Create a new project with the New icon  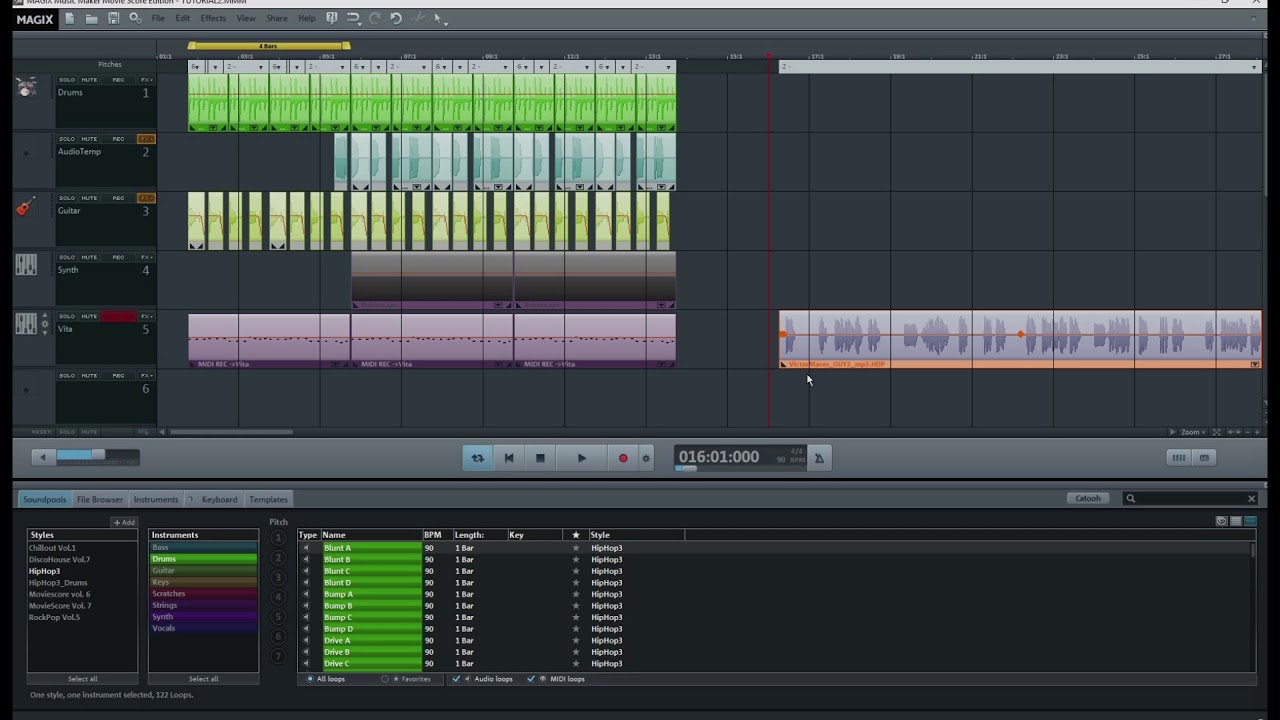point(69,18)
